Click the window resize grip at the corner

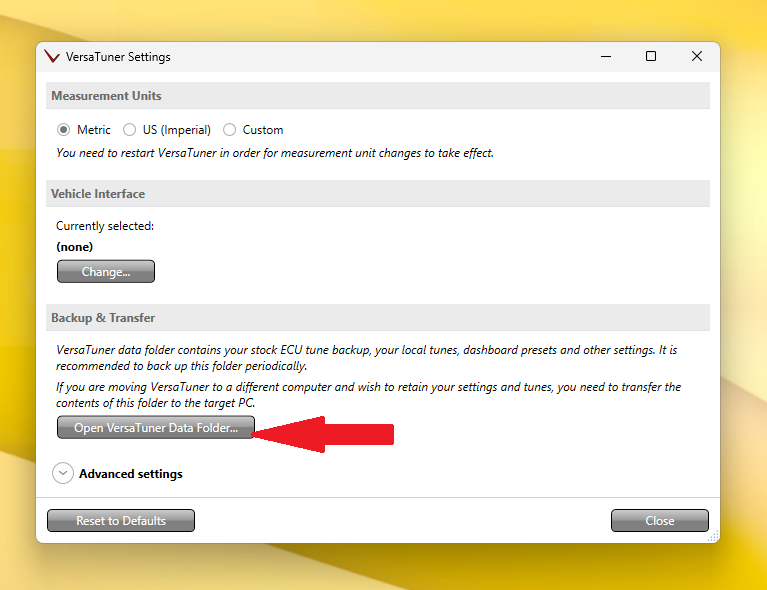tap(713, 536)
